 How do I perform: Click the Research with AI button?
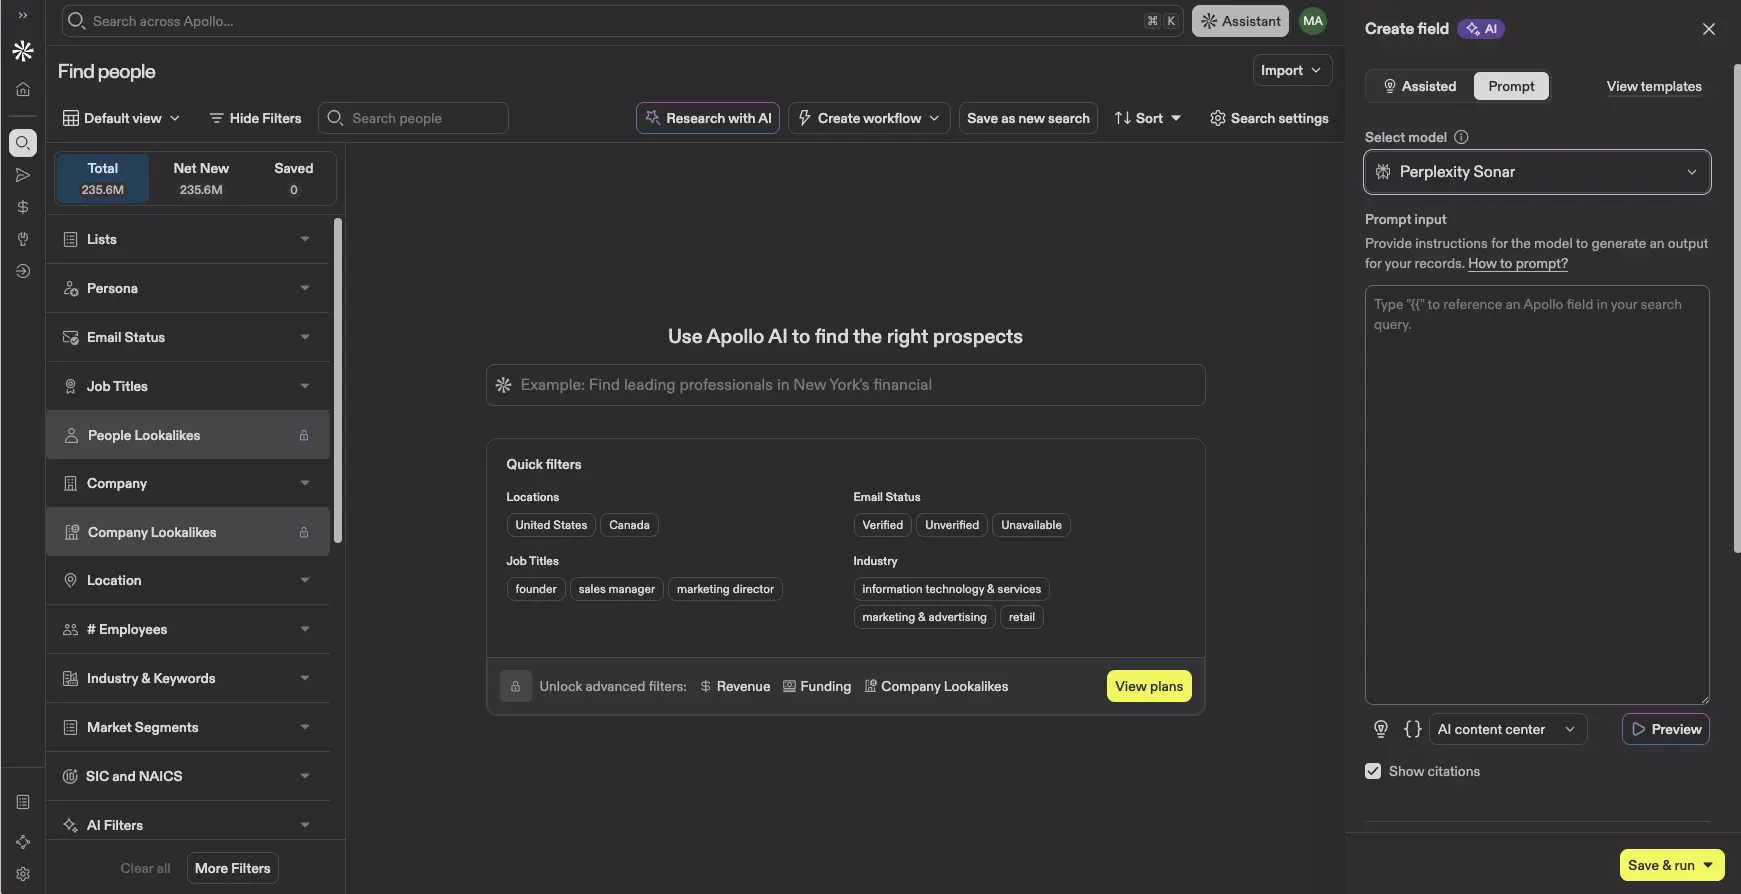pos(708,118)
